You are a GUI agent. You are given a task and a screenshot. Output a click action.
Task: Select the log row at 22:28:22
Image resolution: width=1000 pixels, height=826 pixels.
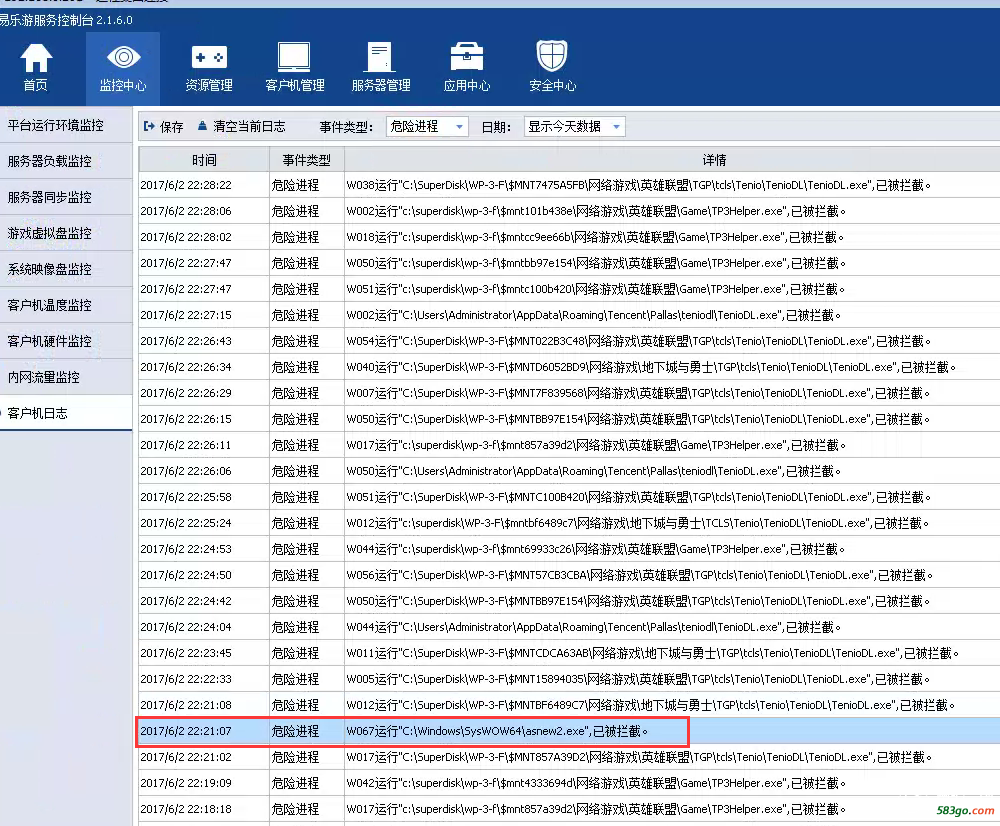pyautogui.click(x=569, y=185)
